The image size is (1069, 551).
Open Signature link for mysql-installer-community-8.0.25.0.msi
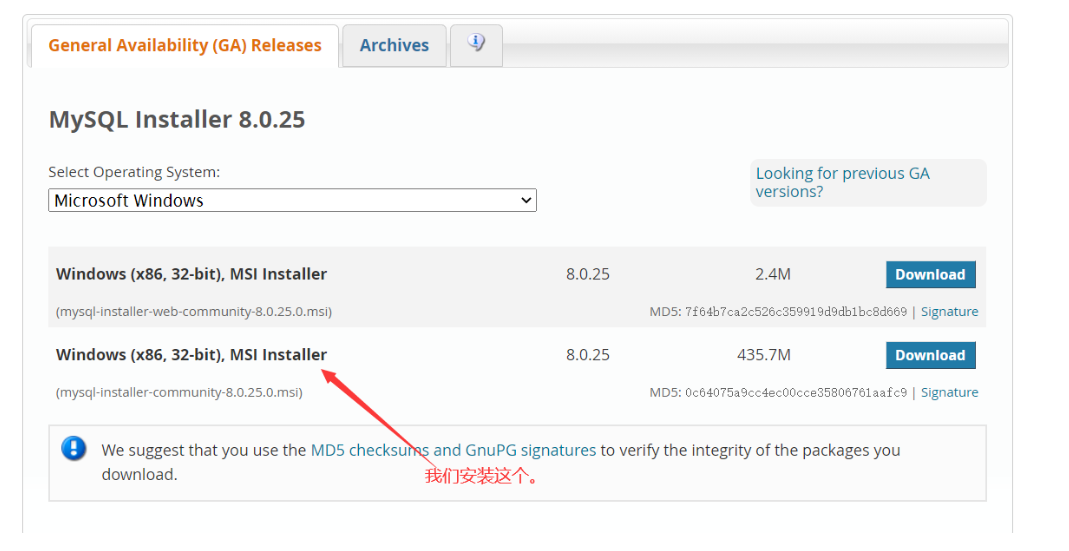click(x=949, y=393)
